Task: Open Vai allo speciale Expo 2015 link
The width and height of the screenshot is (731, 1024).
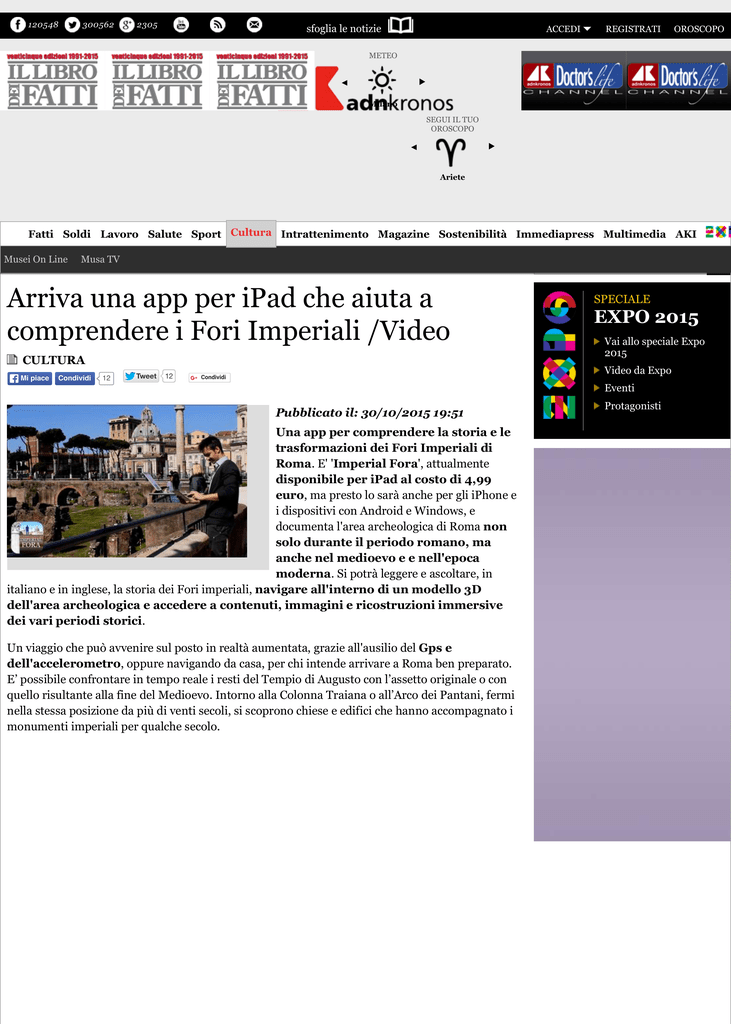Action: coord(654,347)
